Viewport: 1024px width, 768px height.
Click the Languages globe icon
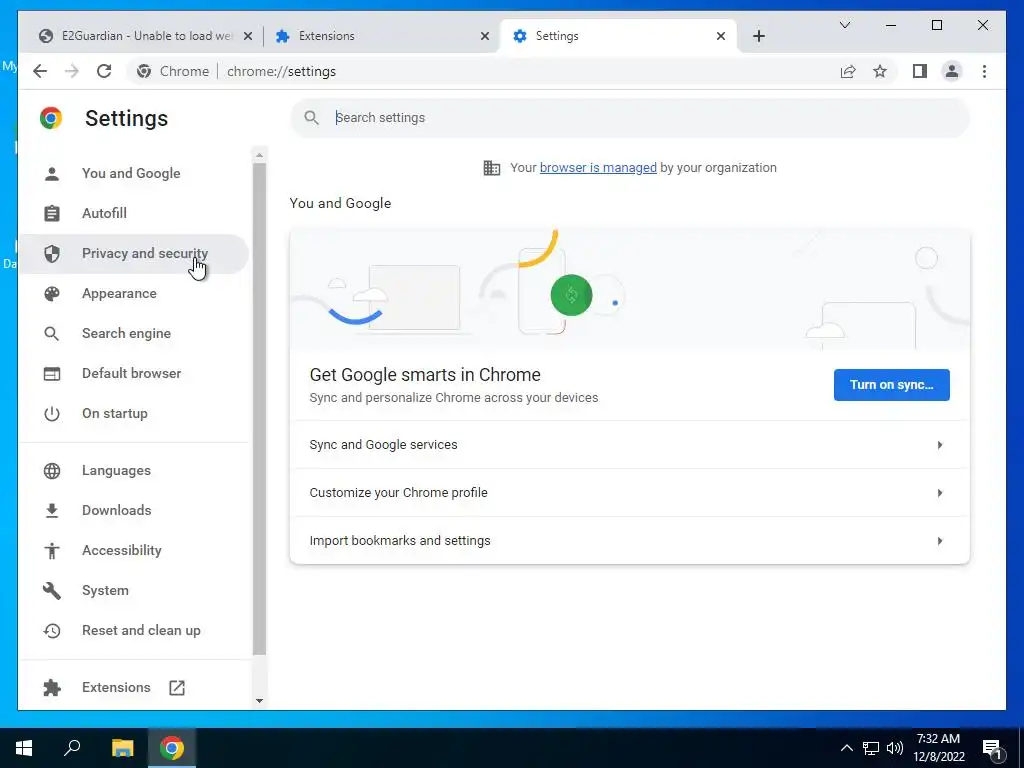click(x=52, y=470)
